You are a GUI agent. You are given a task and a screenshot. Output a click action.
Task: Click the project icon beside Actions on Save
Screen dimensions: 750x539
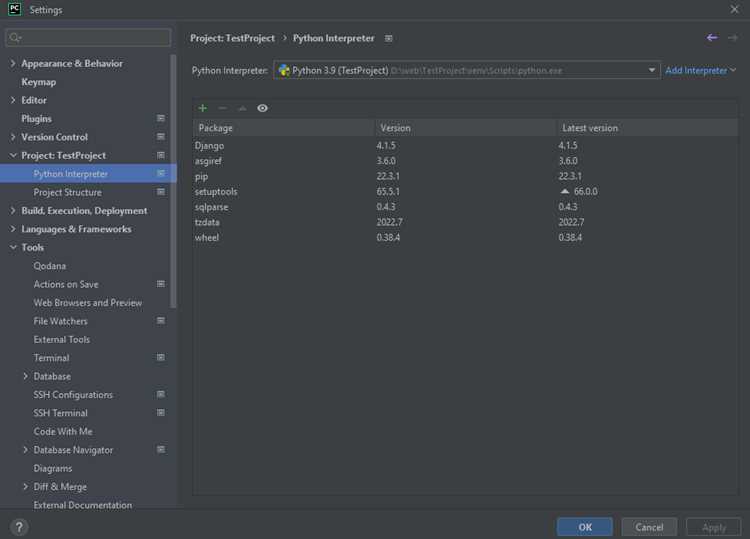[x=161, y=284]
